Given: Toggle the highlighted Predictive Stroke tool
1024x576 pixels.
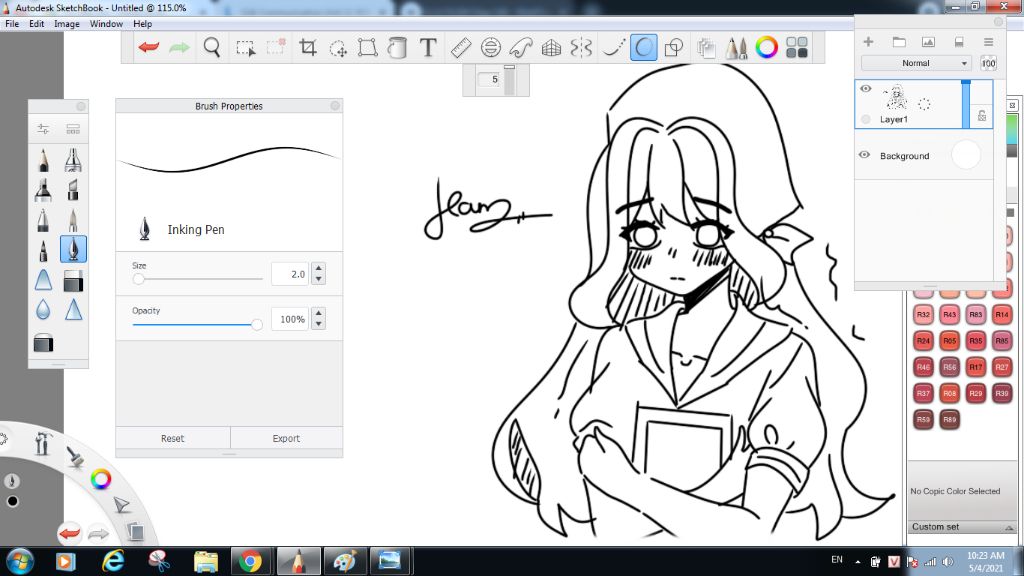Looking at the screenshot, I should 643,47.
